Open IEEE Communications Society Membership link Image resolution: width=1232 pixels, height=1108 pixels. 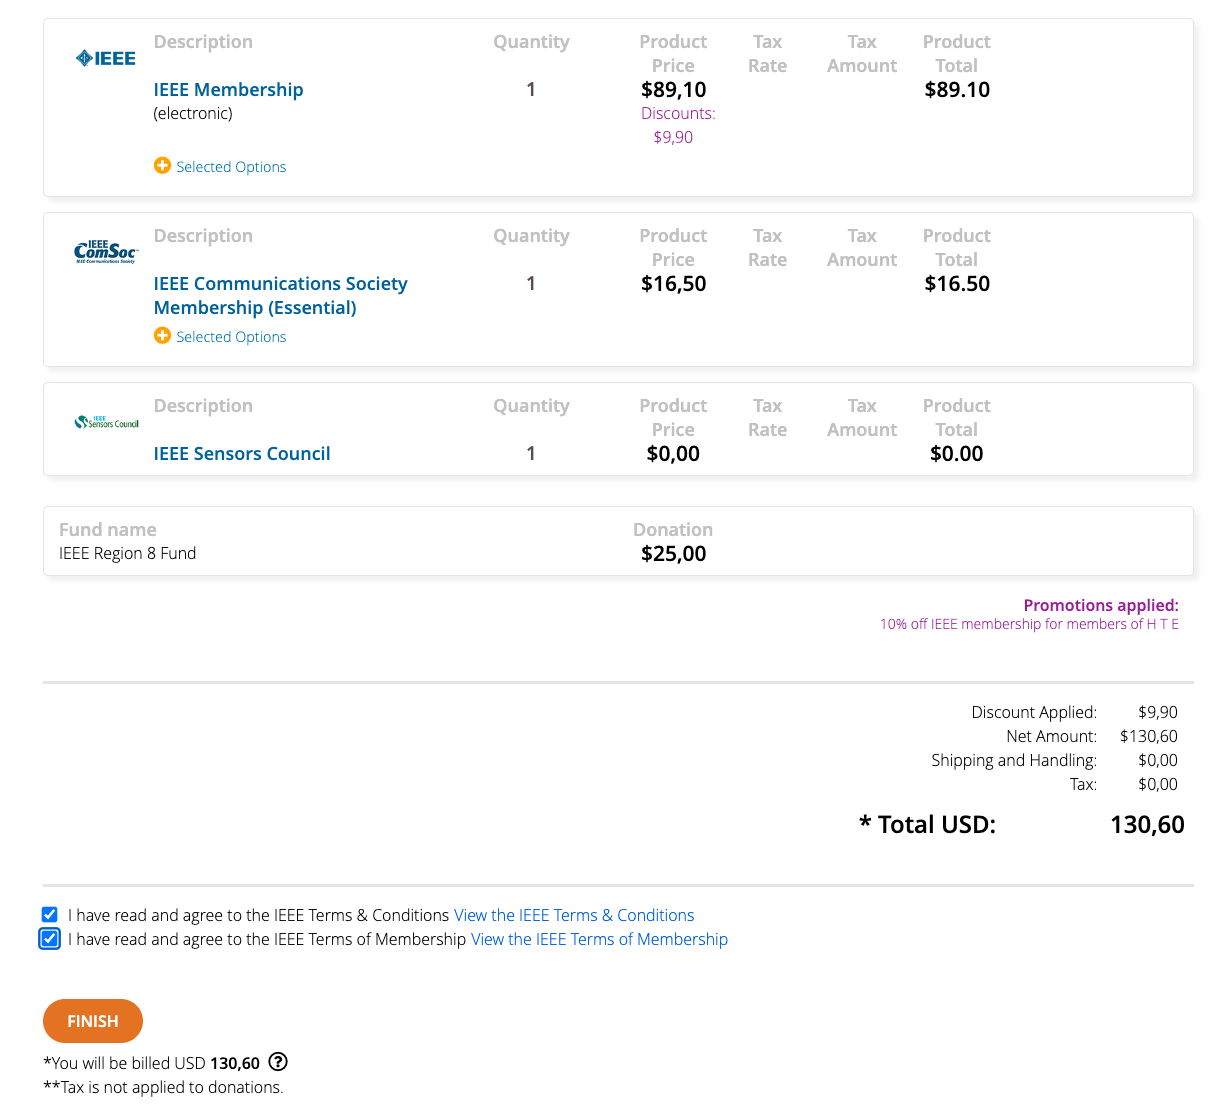(280, 295)
